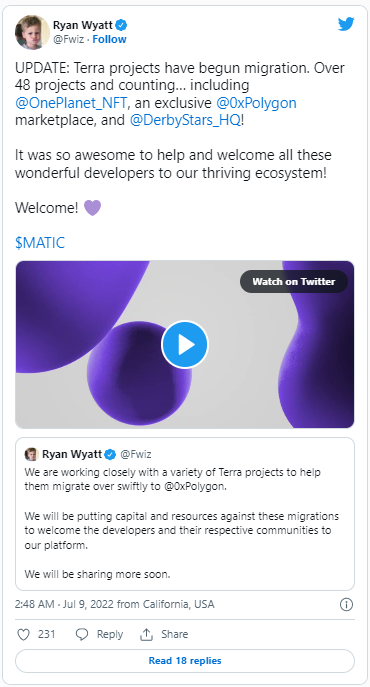
Task: Click the Share upload icon
Action: [146, 634]
